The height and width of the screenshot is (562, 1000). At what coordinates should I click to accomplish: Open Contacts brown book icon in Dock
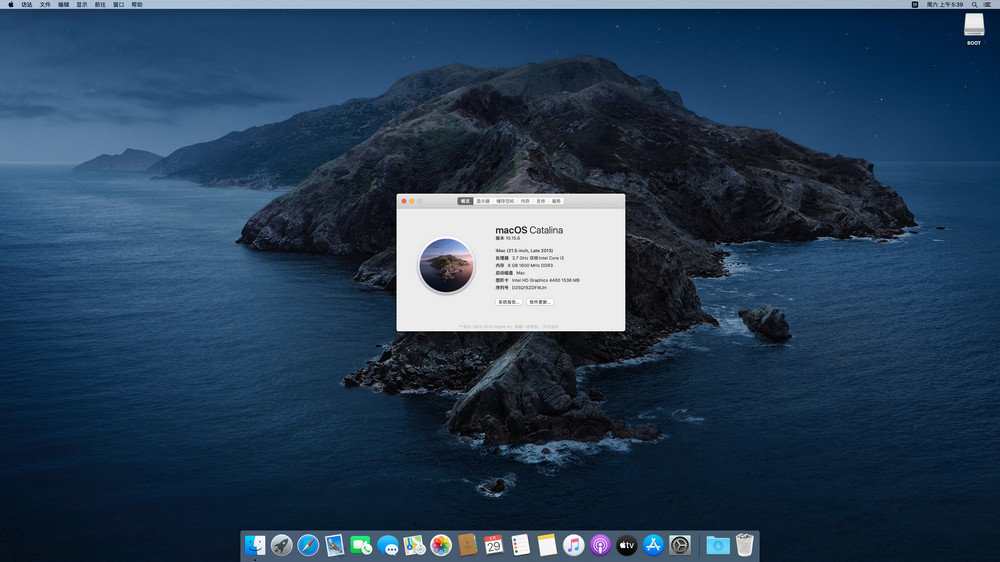[x=467, y=545]
